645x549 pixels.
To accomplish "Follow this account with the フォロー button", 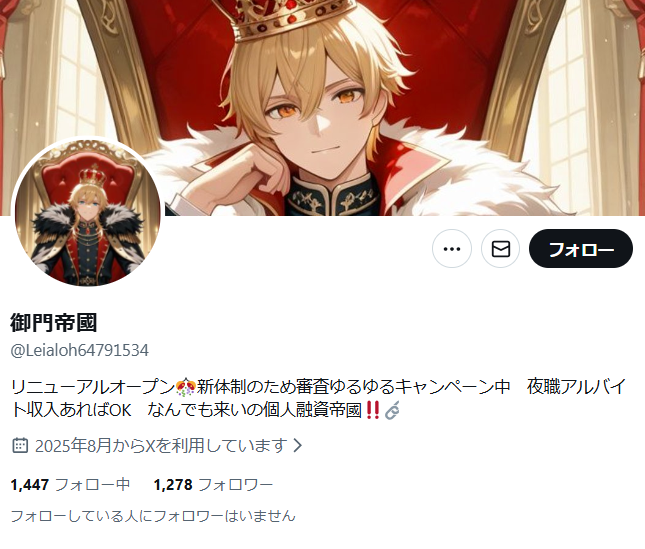I will click(581, 249).
